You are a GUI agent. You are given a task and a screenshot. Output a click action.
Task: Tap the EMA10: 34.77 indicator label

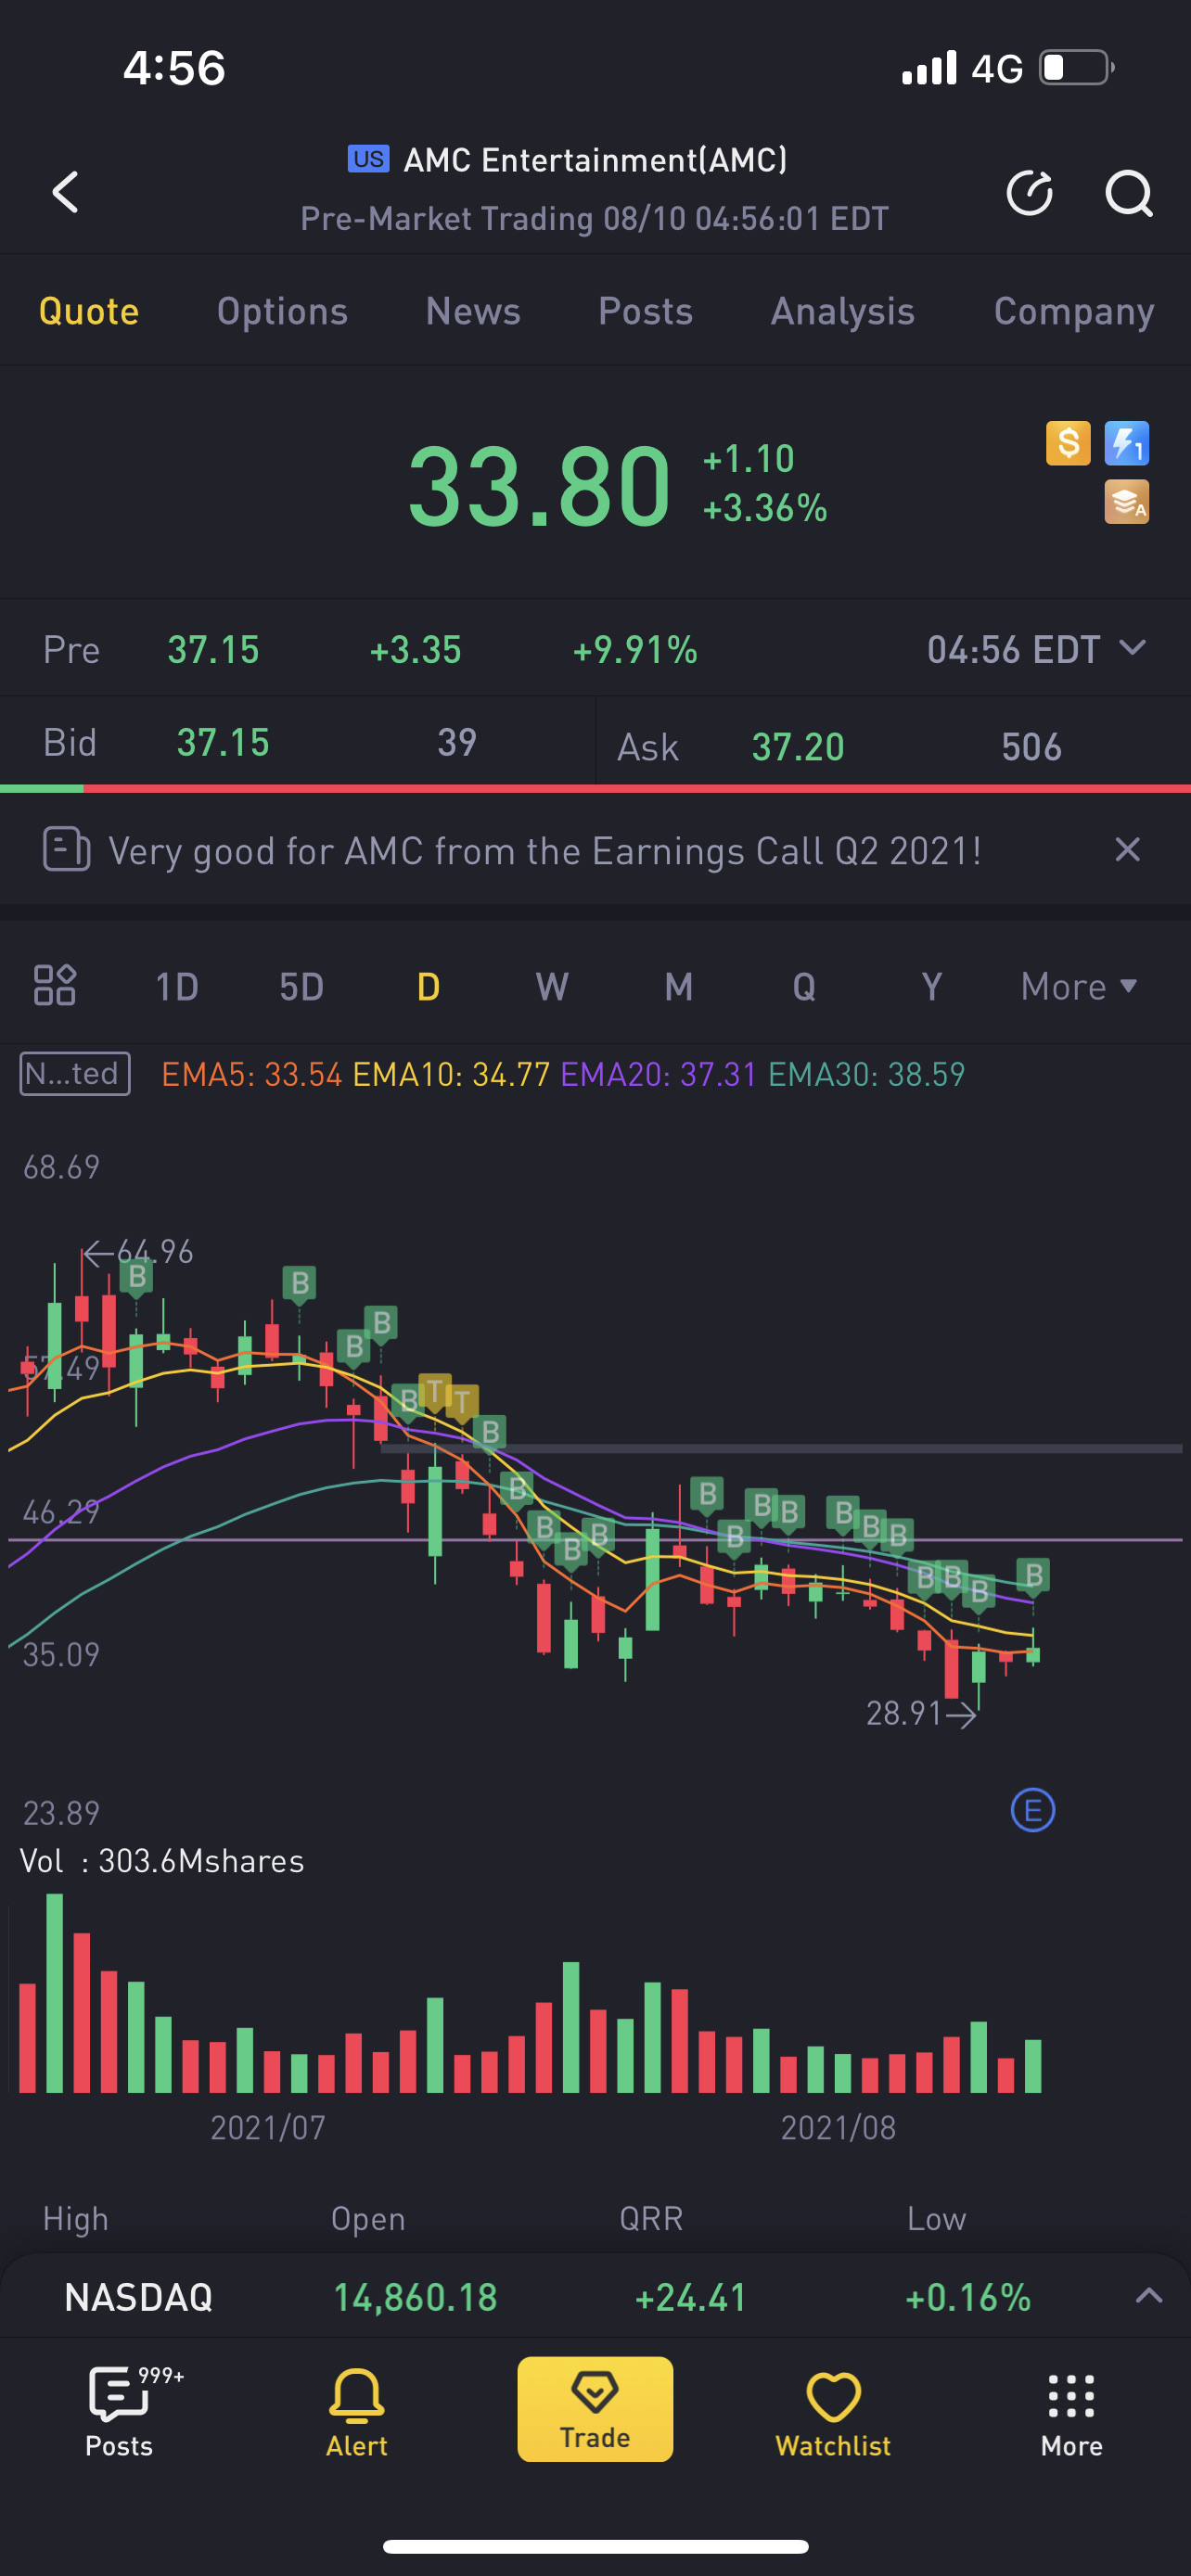click(452, 1074)
